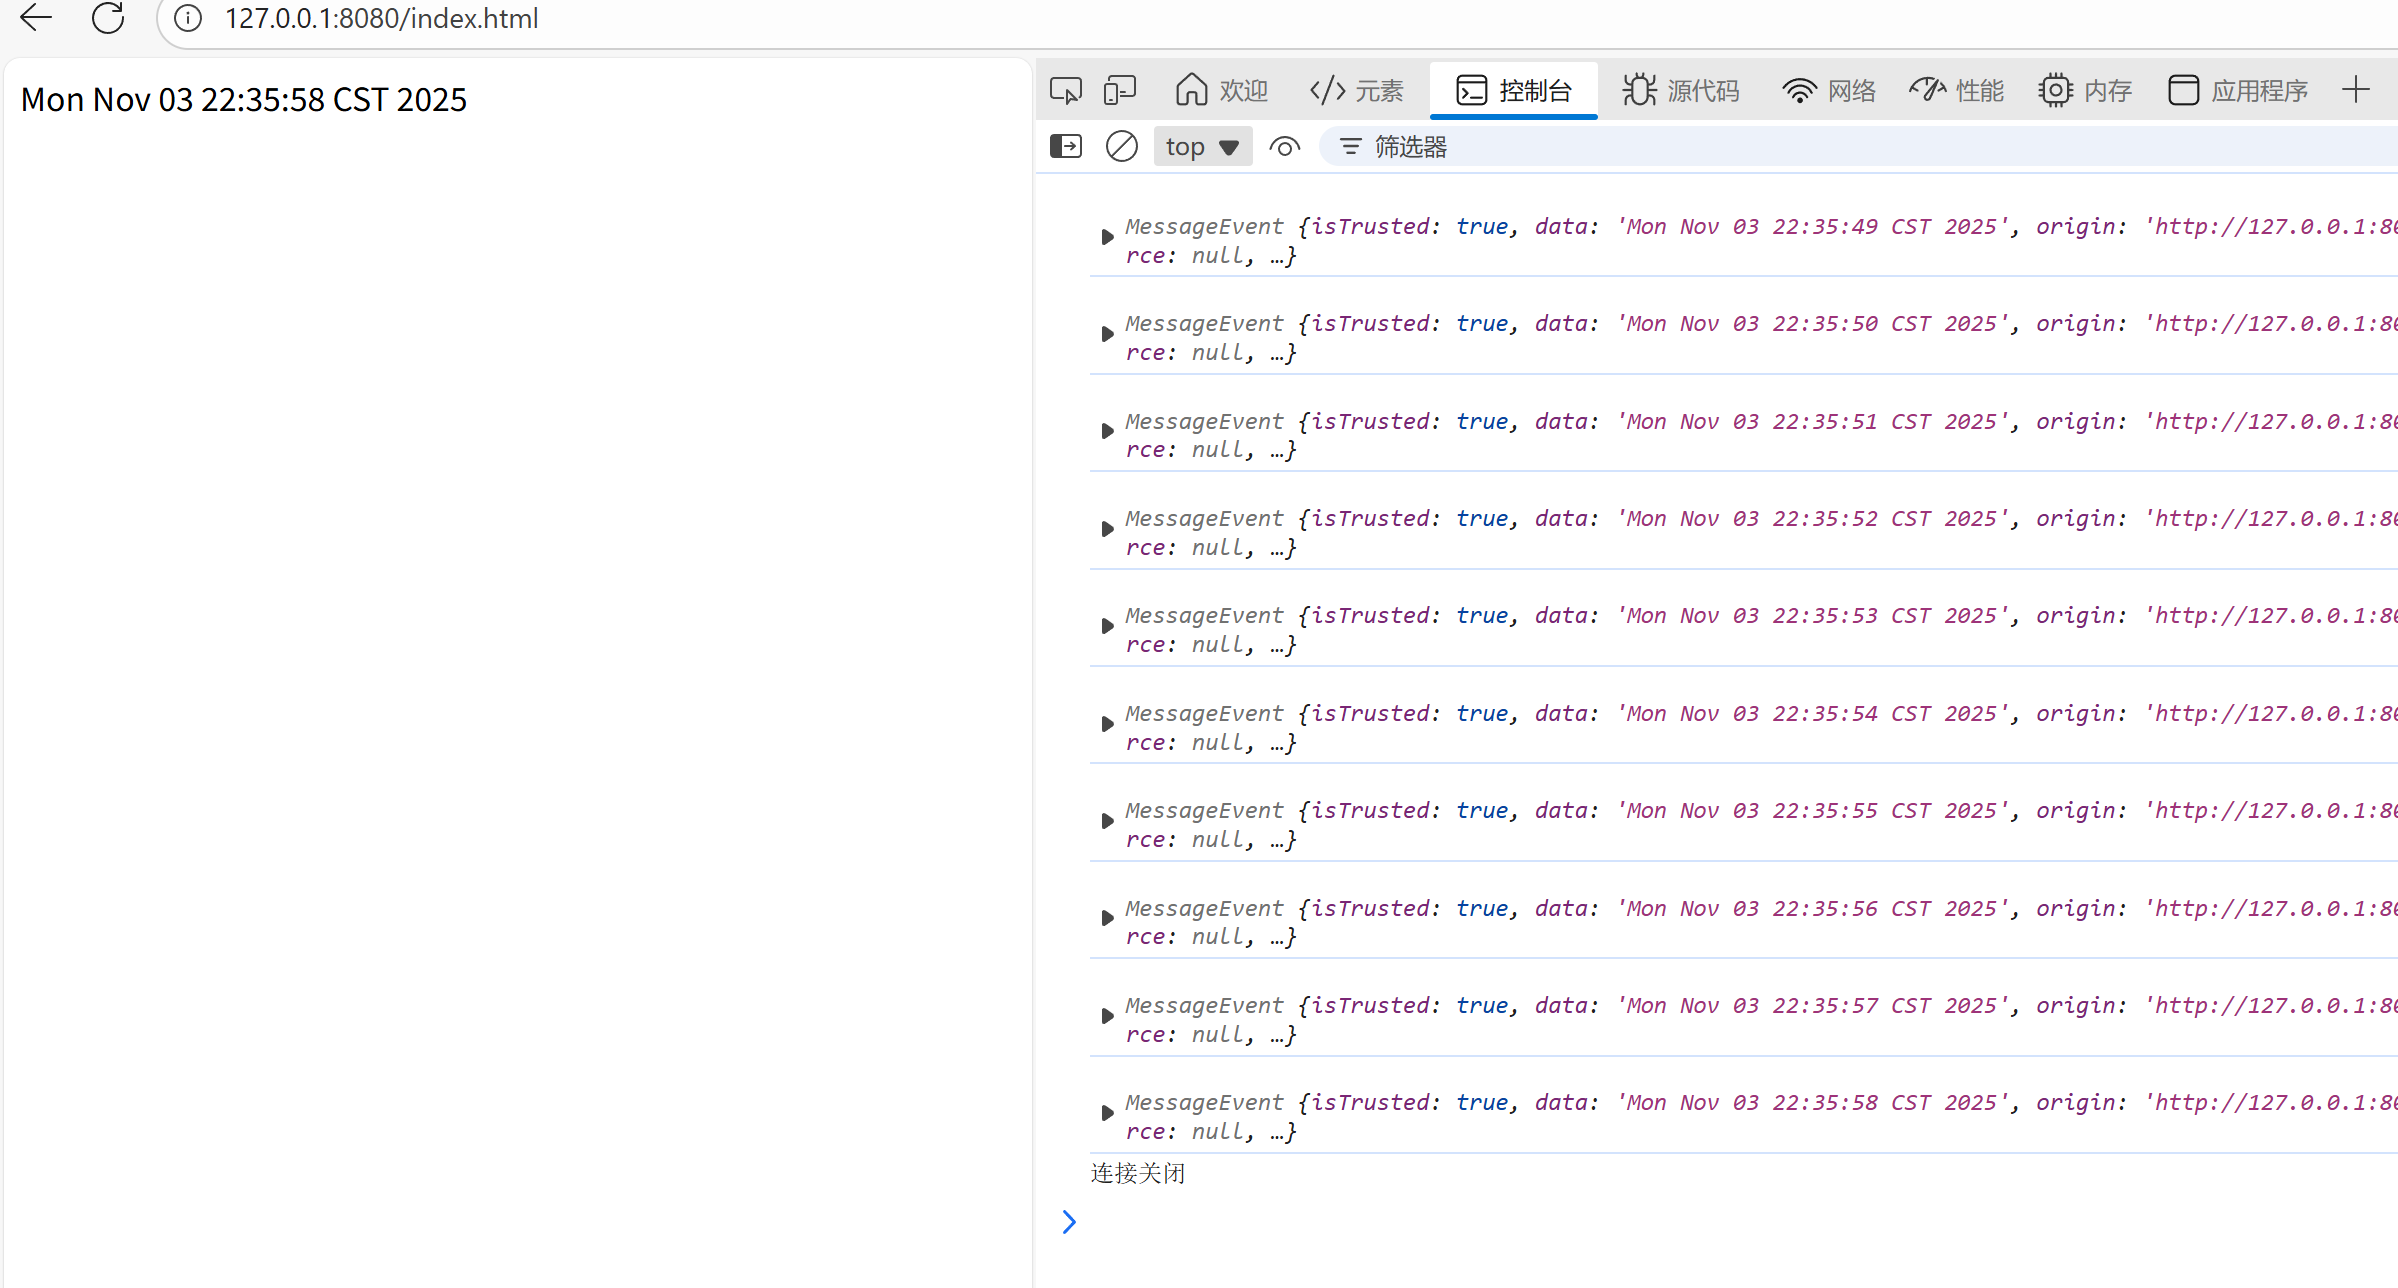Open the 欢迎 welcome tab
2398x1288 pixels.
coord(1221,91)
